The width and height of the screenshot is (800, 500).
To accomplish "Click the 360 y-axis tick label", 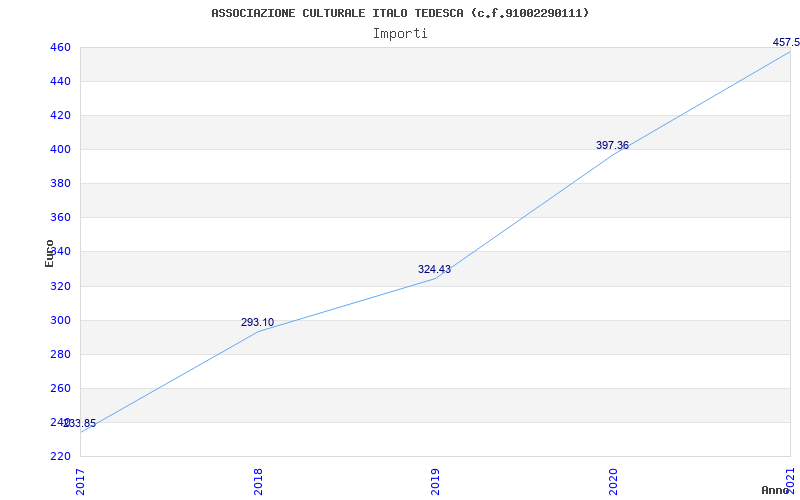I will (60, 218).
